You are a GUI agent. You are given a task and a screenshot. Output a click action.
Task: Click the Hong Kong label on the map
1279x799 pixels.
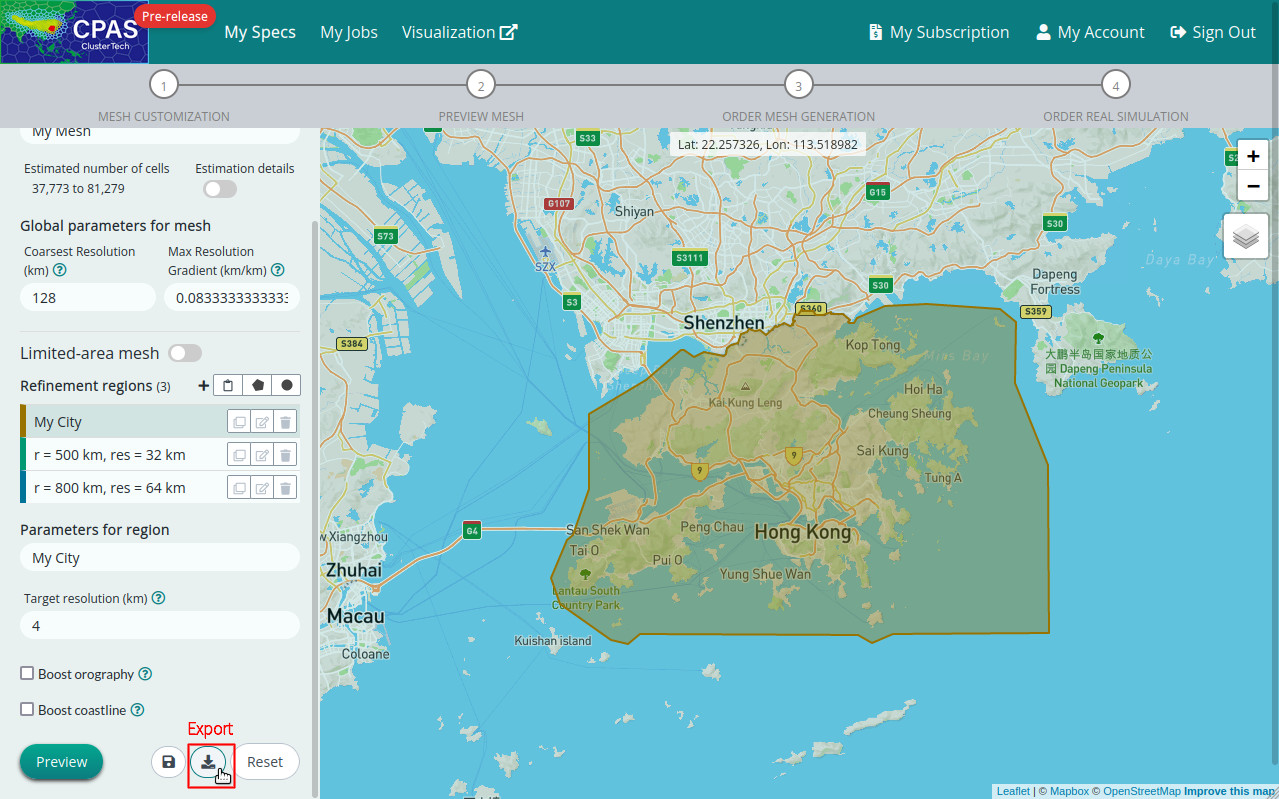(802, 532)
